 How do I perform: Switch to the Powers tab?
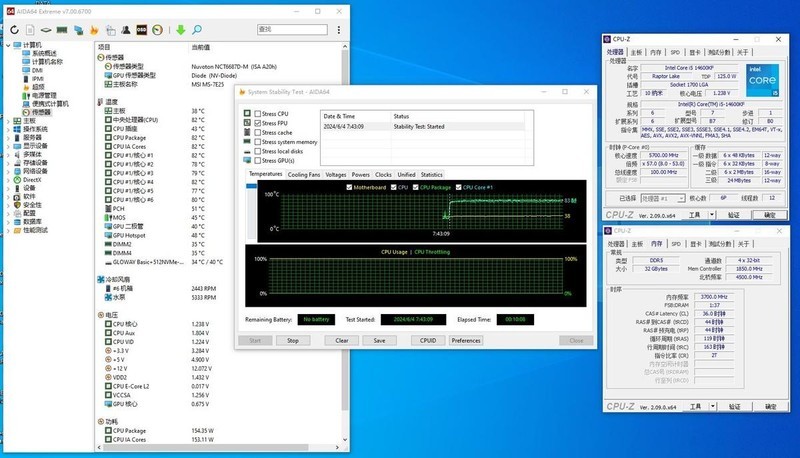coord(360,175)
